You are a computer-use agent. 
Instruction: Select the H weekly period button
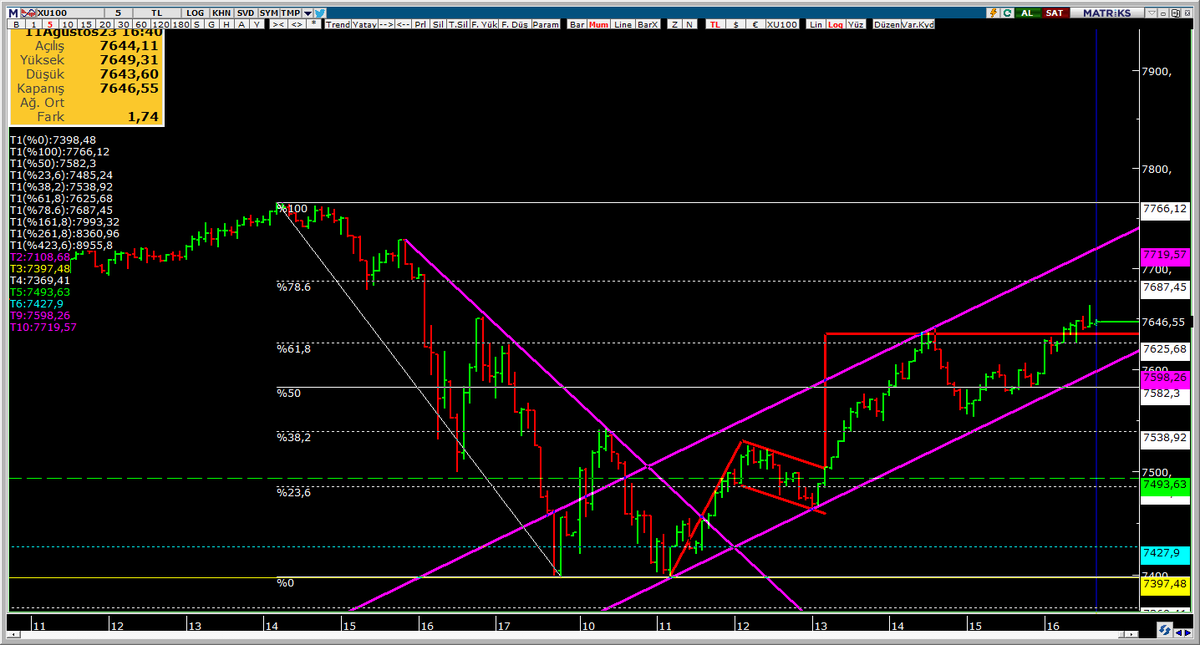(227, 24)
